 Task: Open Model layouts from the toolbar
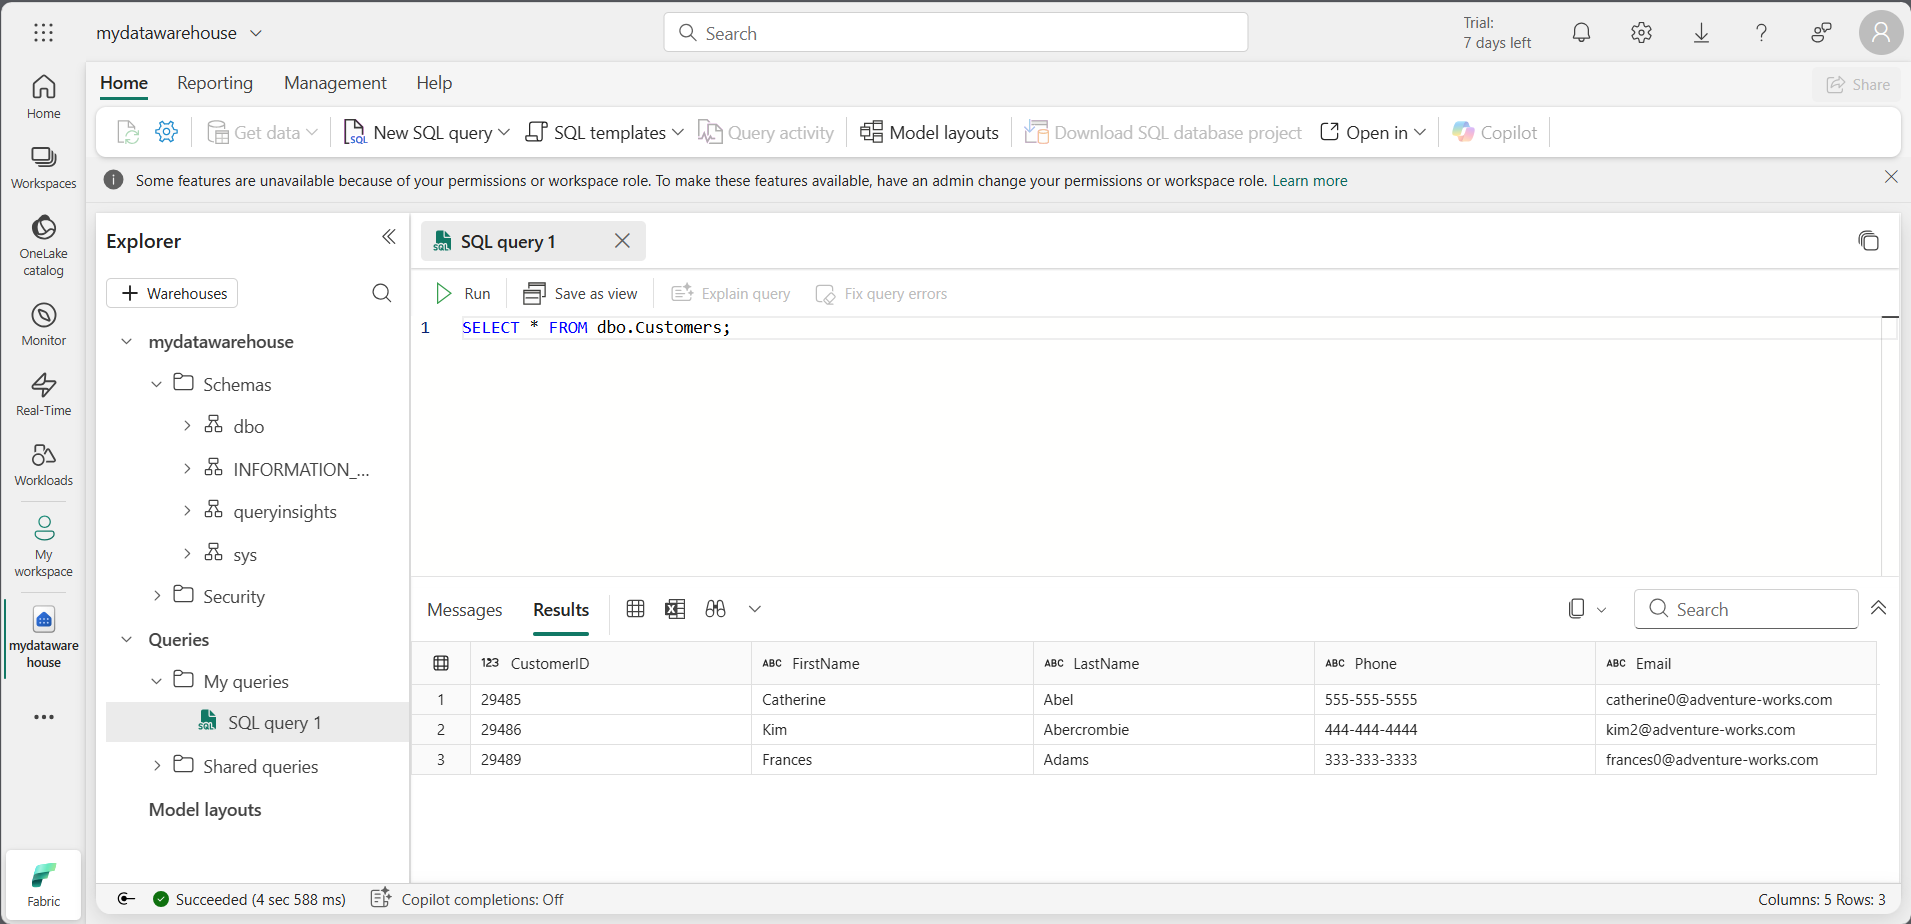929,132
